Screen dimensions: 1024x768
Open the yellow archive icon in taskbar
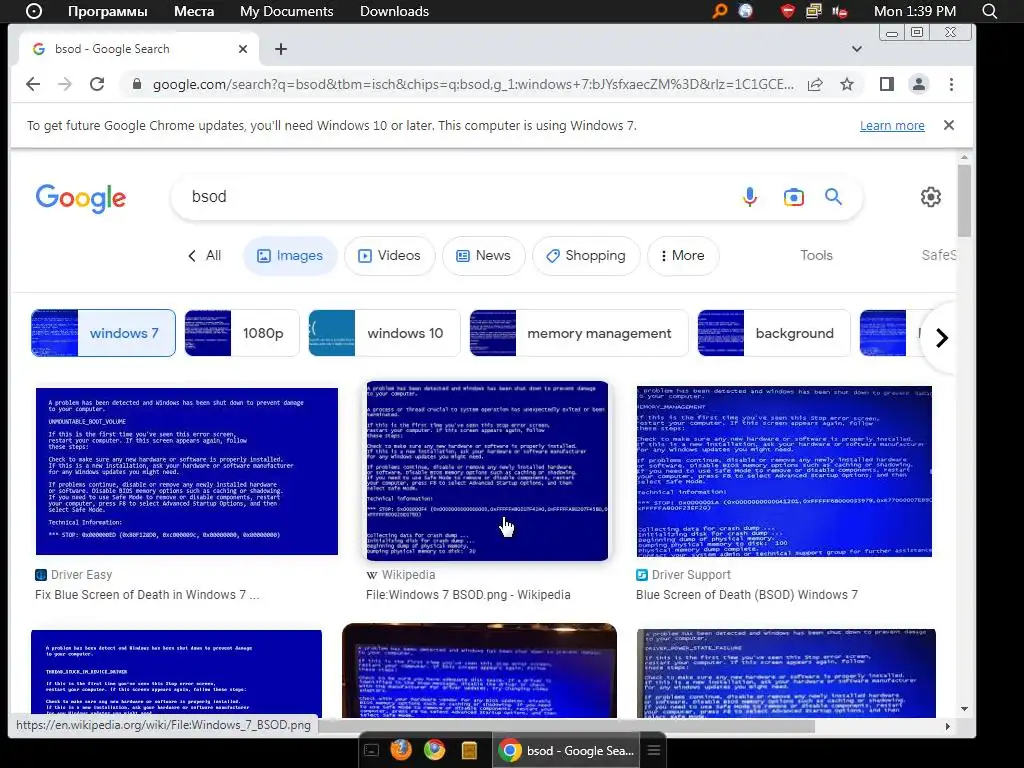point(469,750)
